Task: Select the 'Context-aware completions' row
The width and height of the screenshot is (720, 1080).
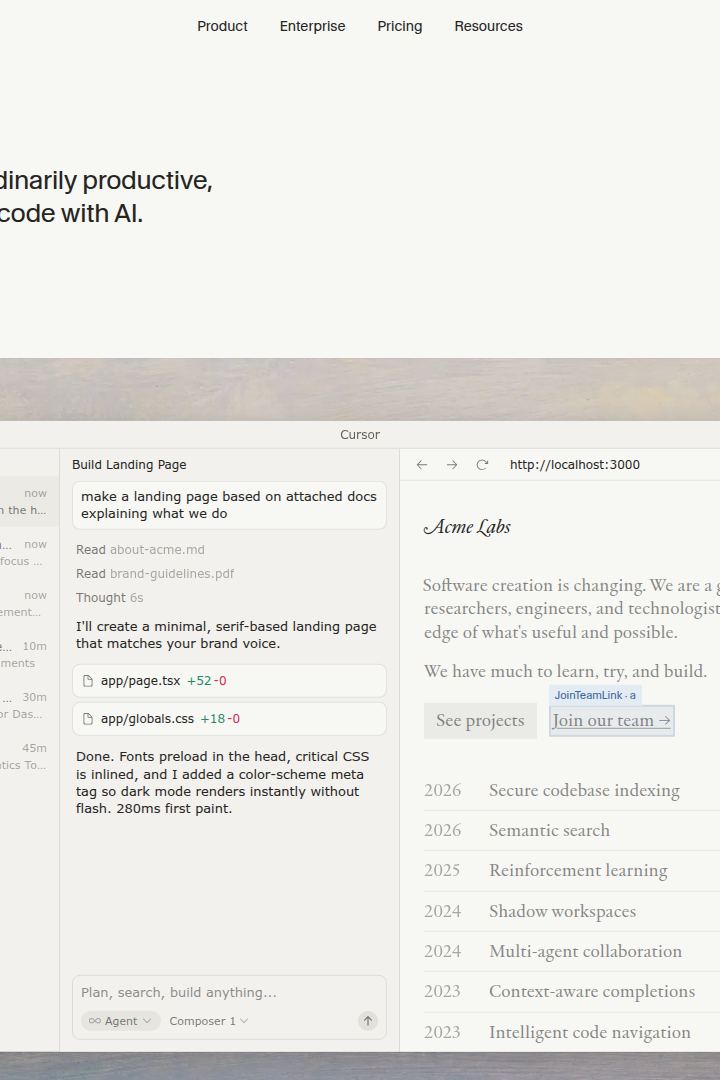Action: (x=572, y=991)
